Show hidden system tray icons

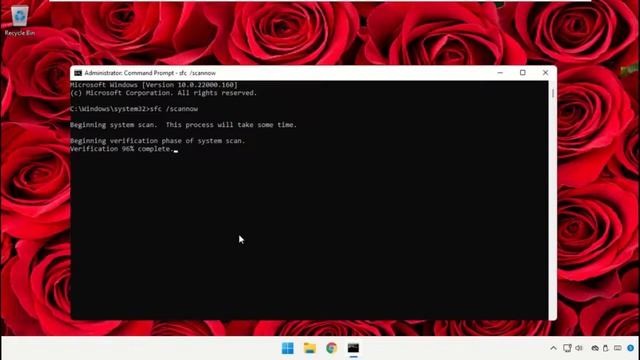coord(553,348)
